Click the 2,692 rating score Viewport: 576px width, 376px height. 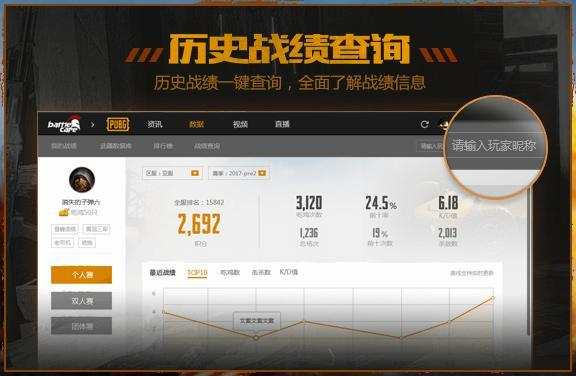click(199, 224)
